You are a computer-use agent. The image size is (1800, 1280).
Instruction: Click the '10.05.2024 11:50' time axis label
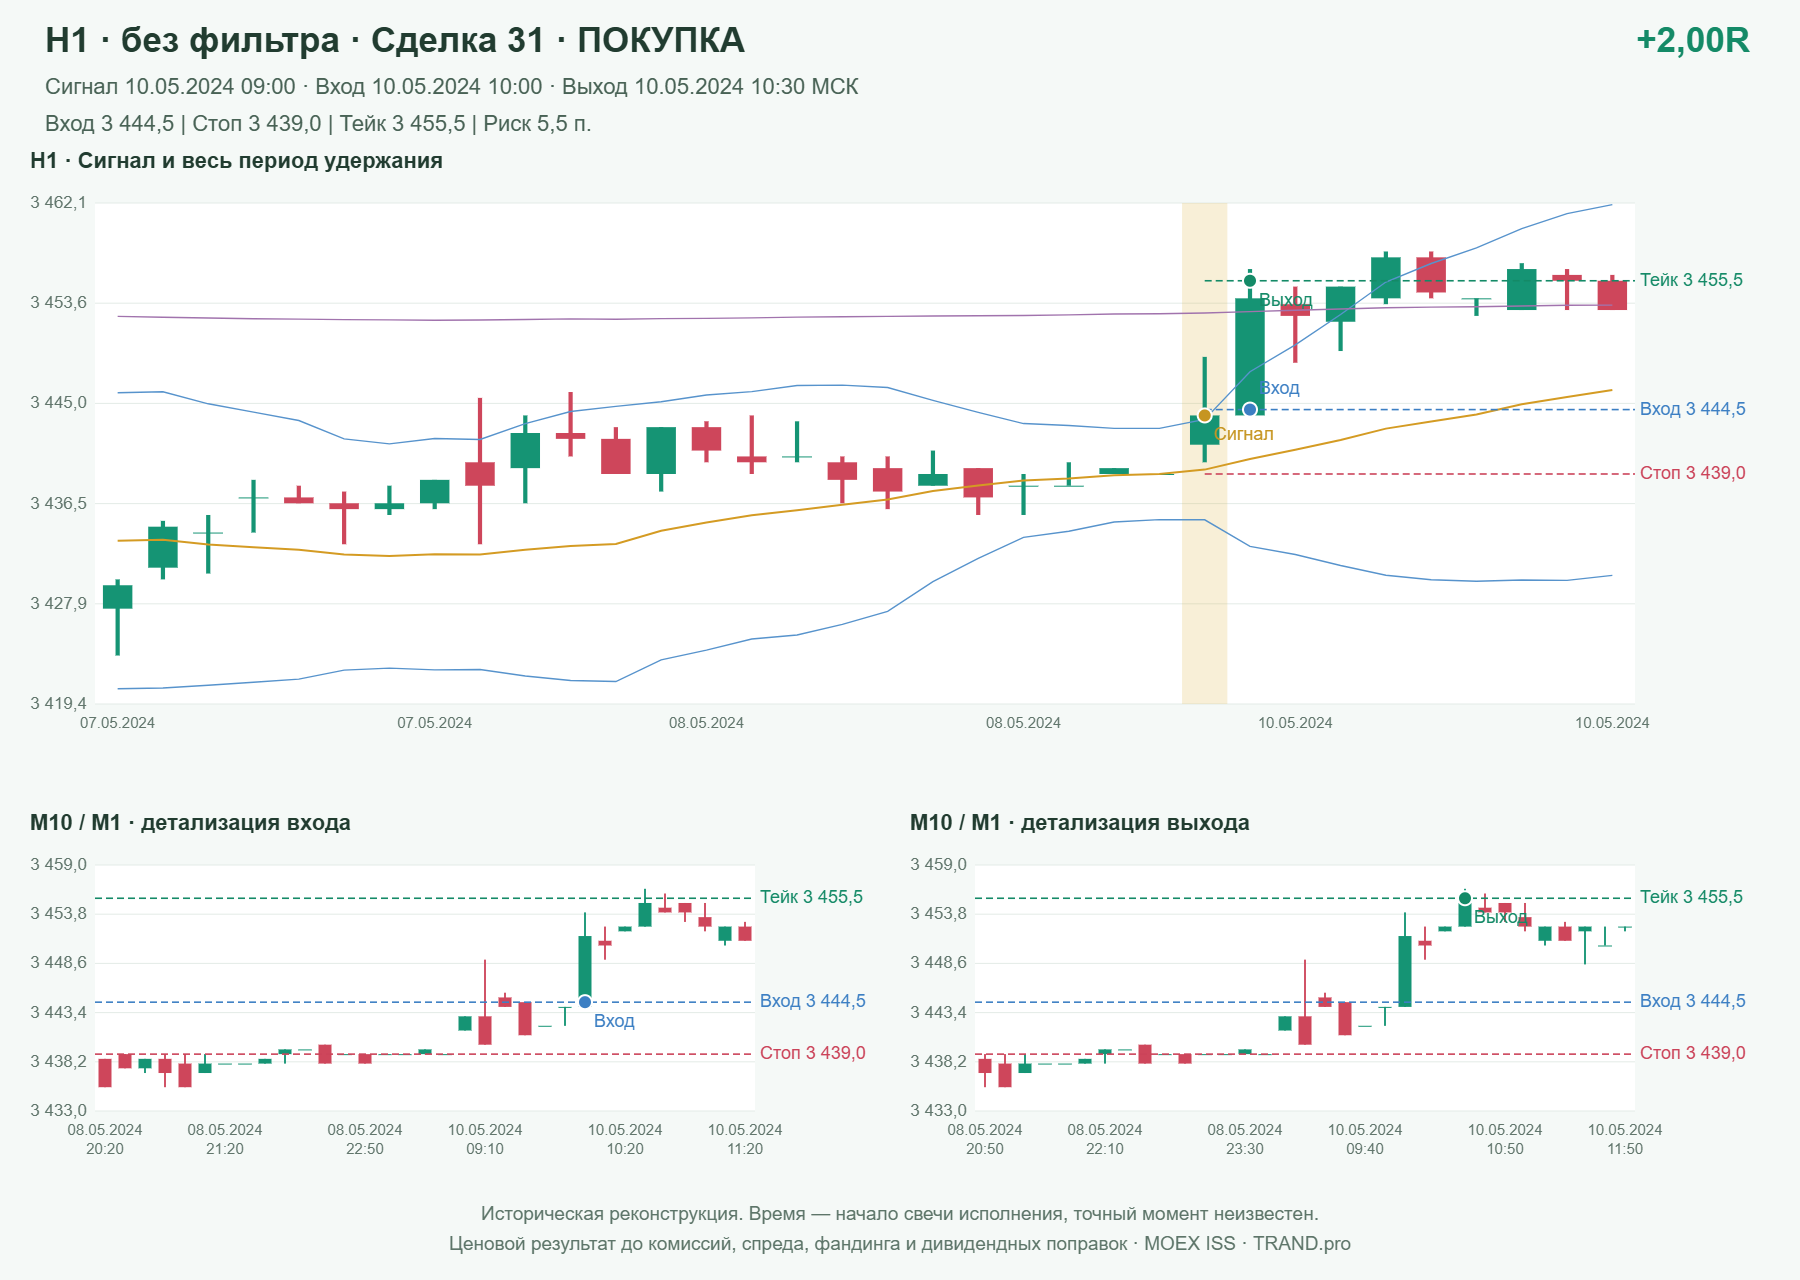pyautogui.click(x=1625, y=1139)
